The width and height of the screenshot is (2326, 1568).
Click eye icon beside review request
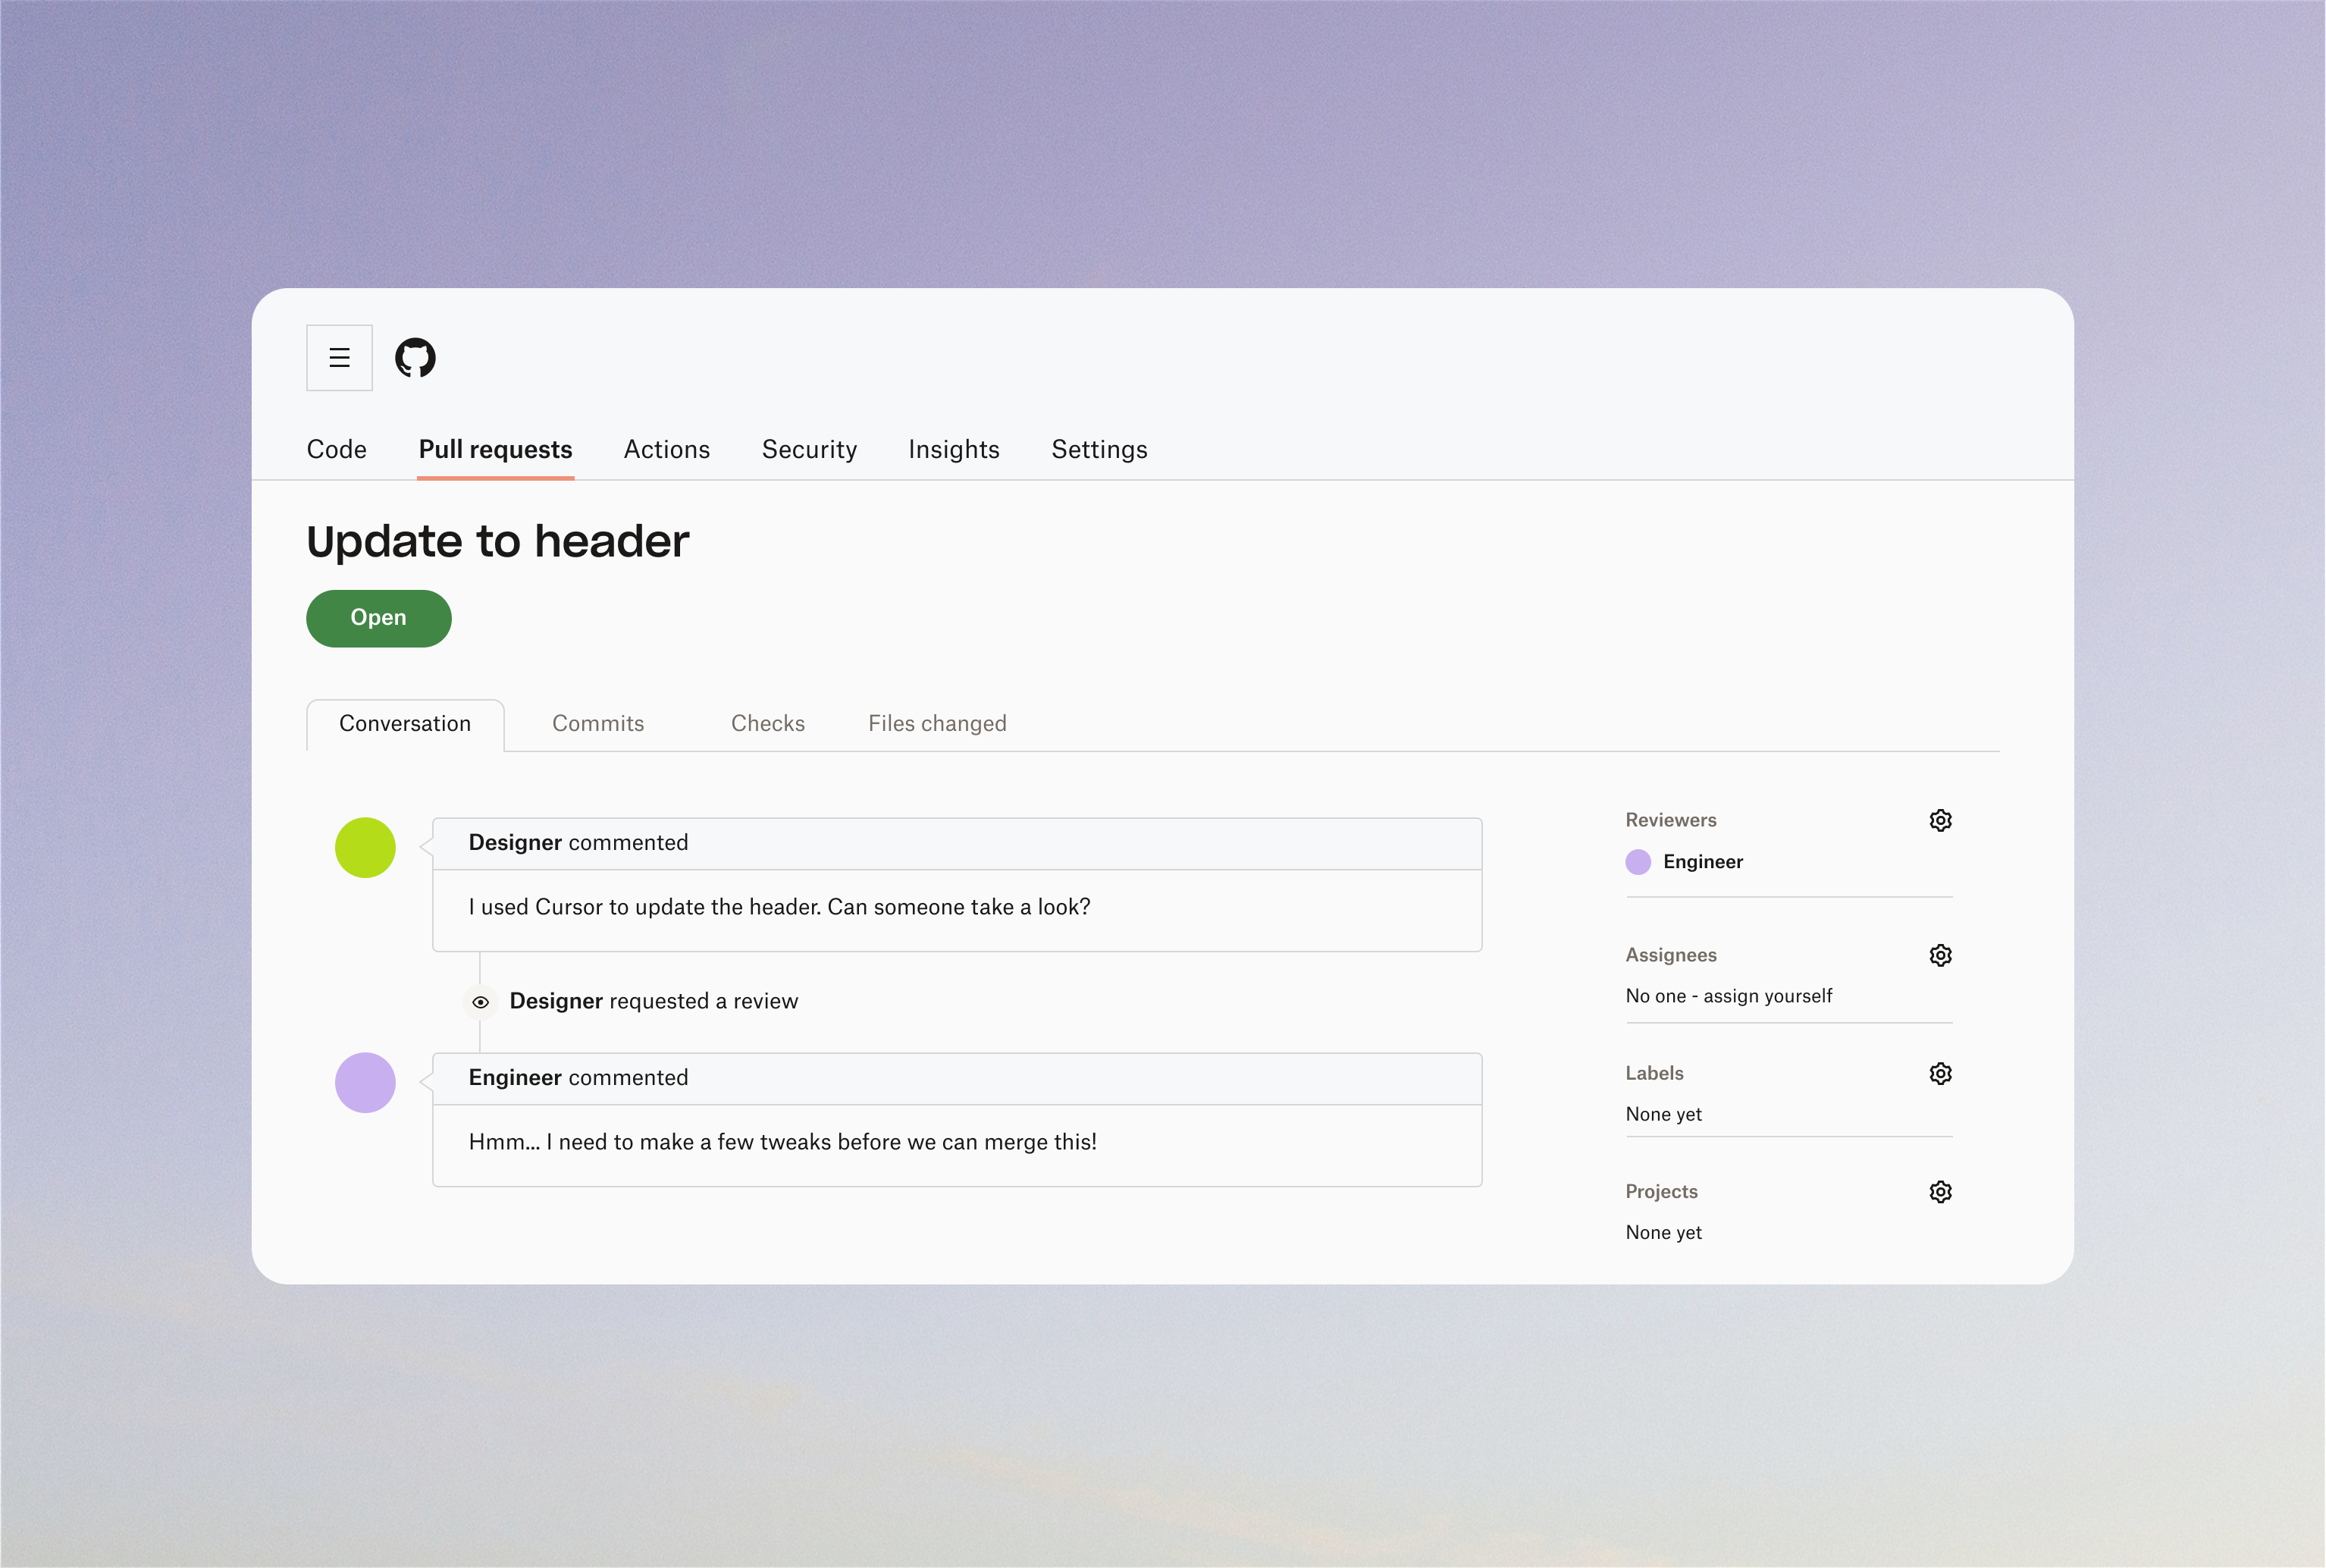pos(481,1002)
